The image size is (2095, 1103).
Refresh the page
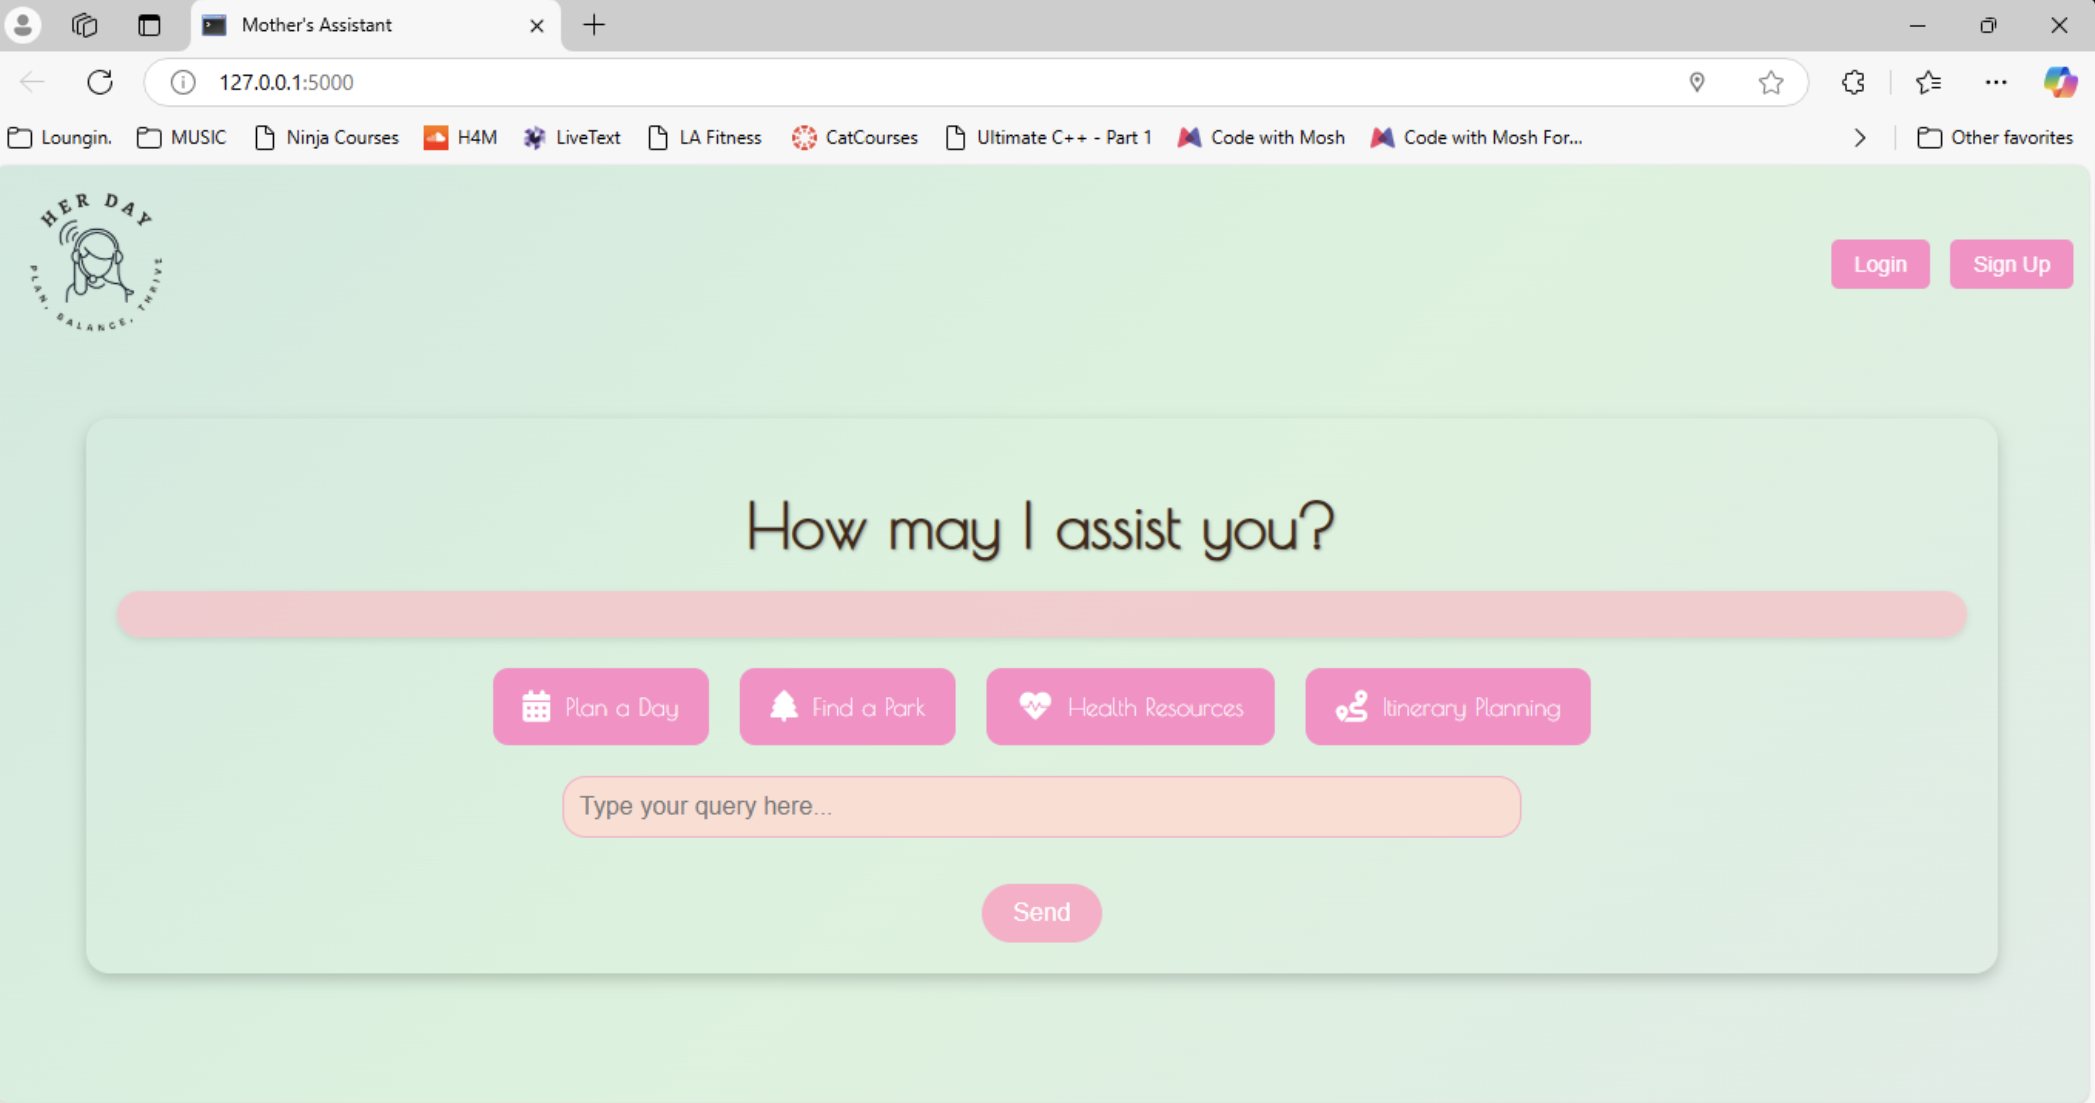click(100, 82)
